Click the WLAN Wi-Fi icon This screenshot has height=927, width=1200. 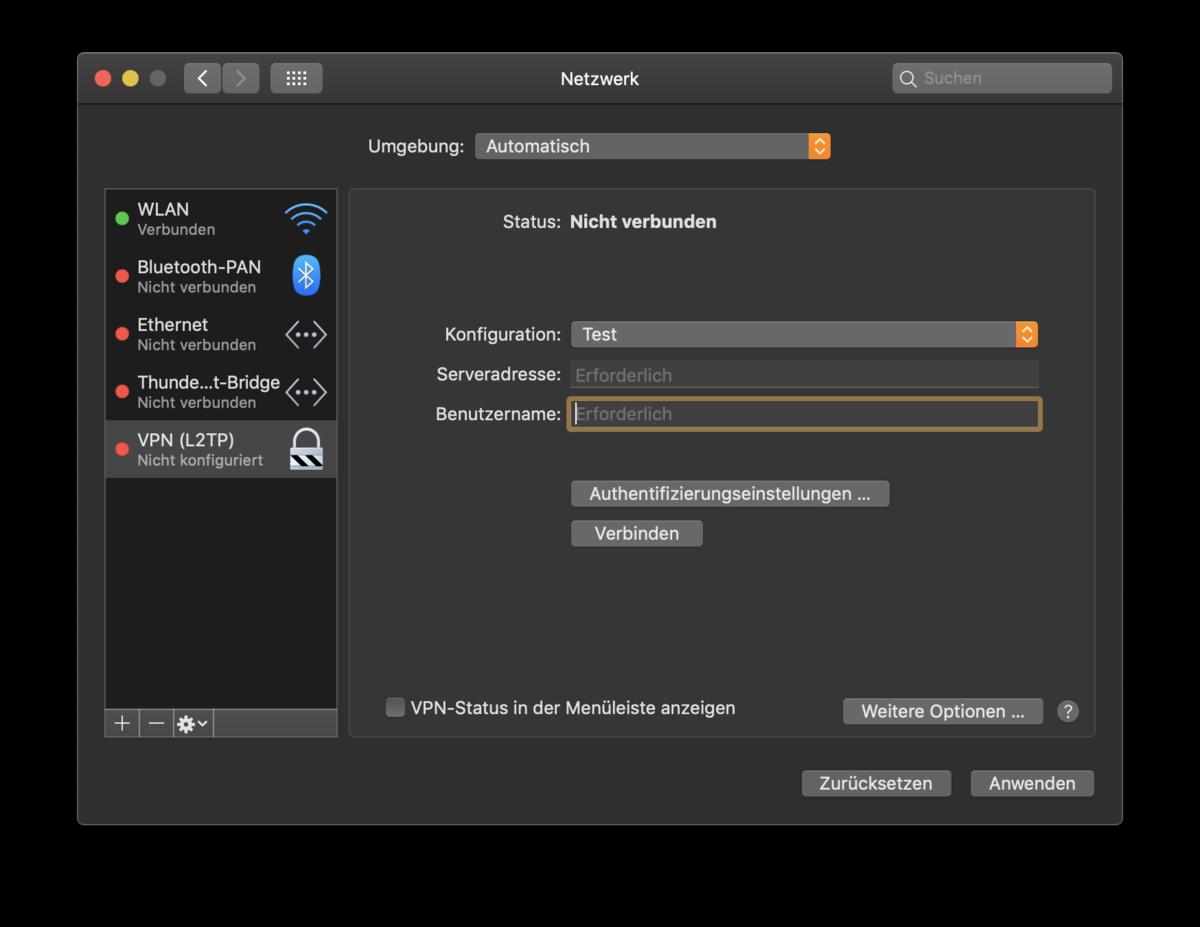tap(305, 218)
